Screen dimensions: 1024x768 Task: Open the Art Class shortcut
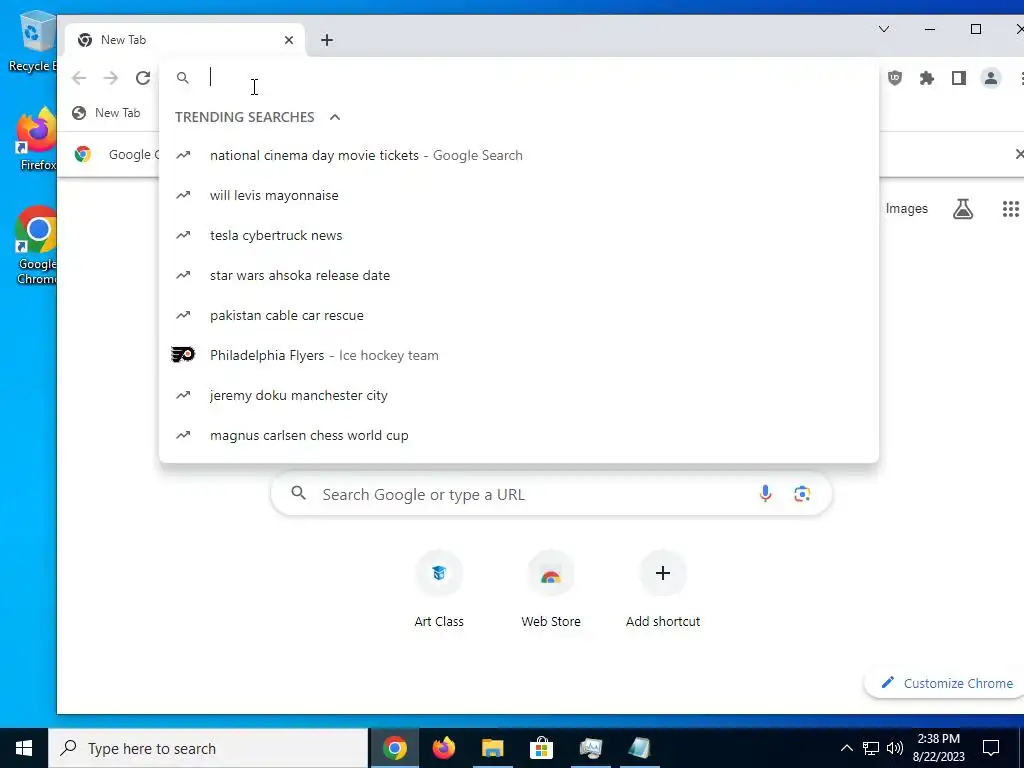click(x=439, y=590)
